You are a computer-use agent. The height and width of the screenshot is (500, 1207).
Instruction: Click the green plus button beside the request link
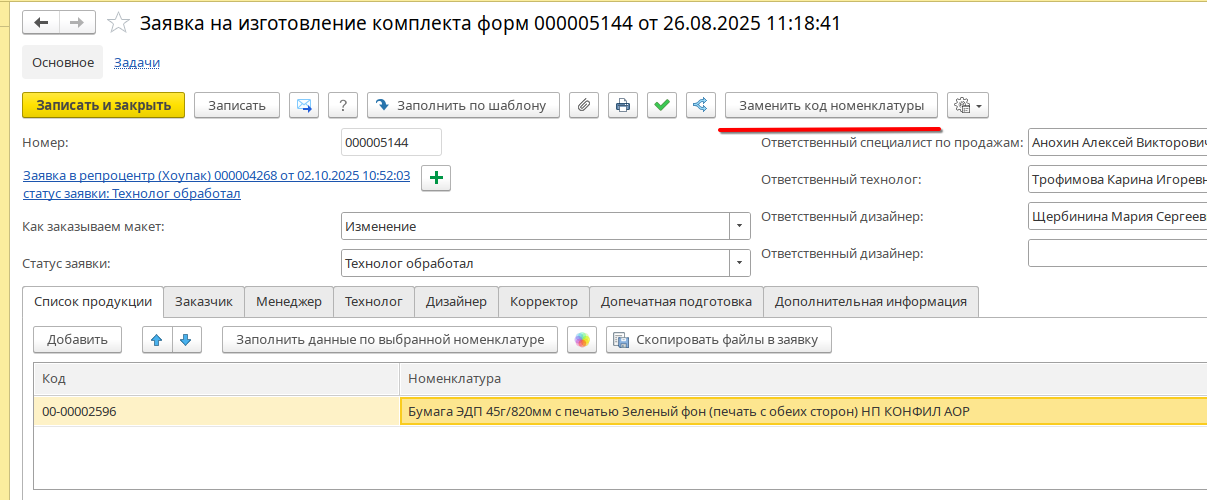pyautogui.click(x=437, y=178)
